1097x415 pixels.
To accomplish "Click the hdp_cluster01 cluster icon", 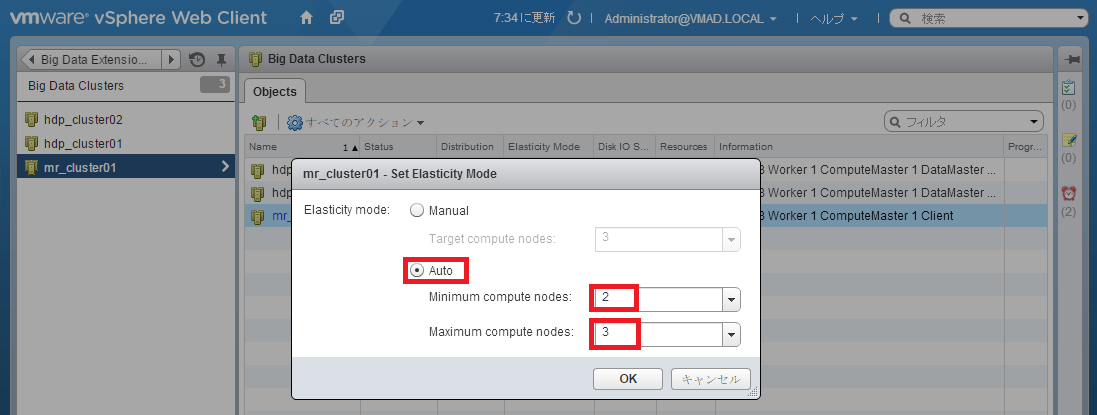I will [x=31, y=143].
